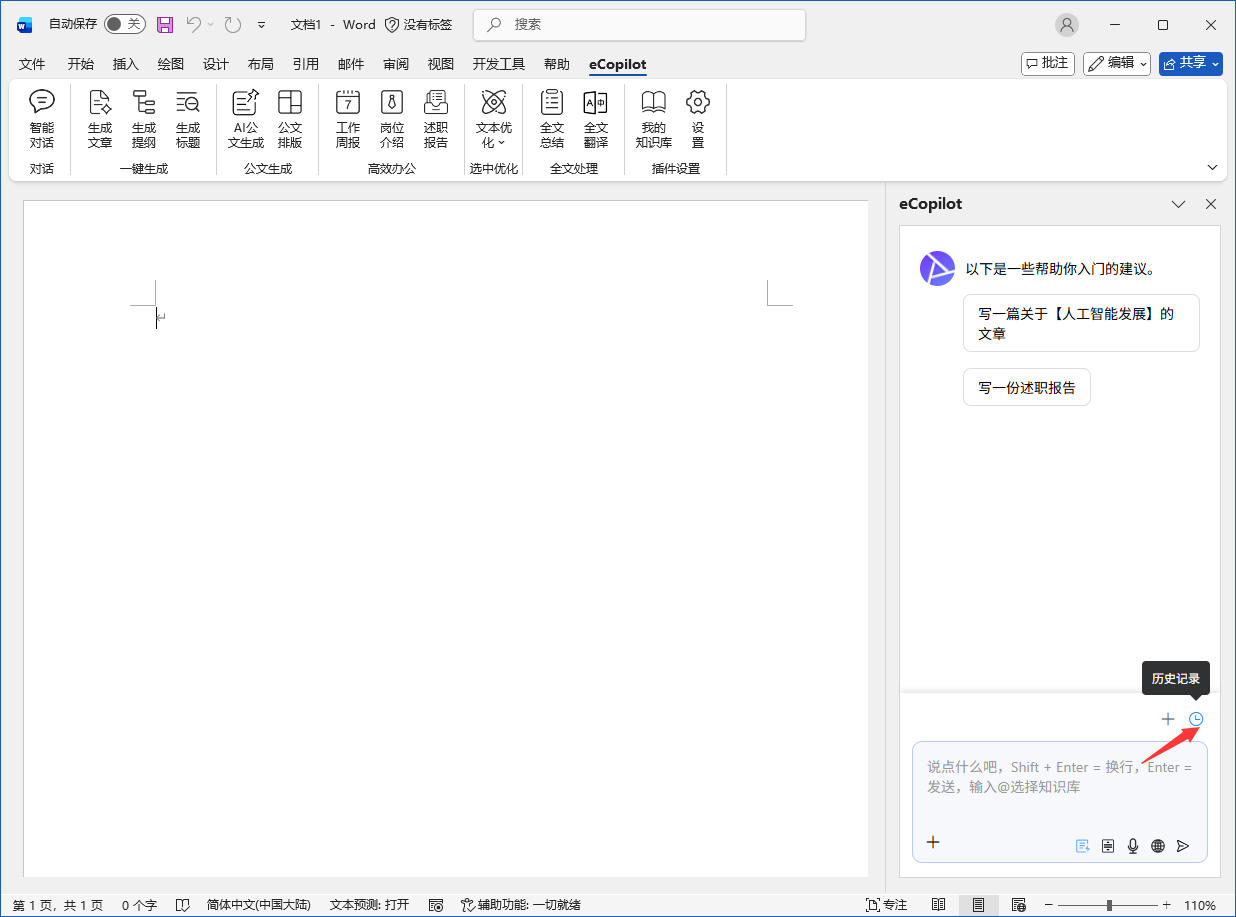This screenshot has width=1236, height=917.
Task: Click the zoom slider in status bar
Action: point(1109,905)
